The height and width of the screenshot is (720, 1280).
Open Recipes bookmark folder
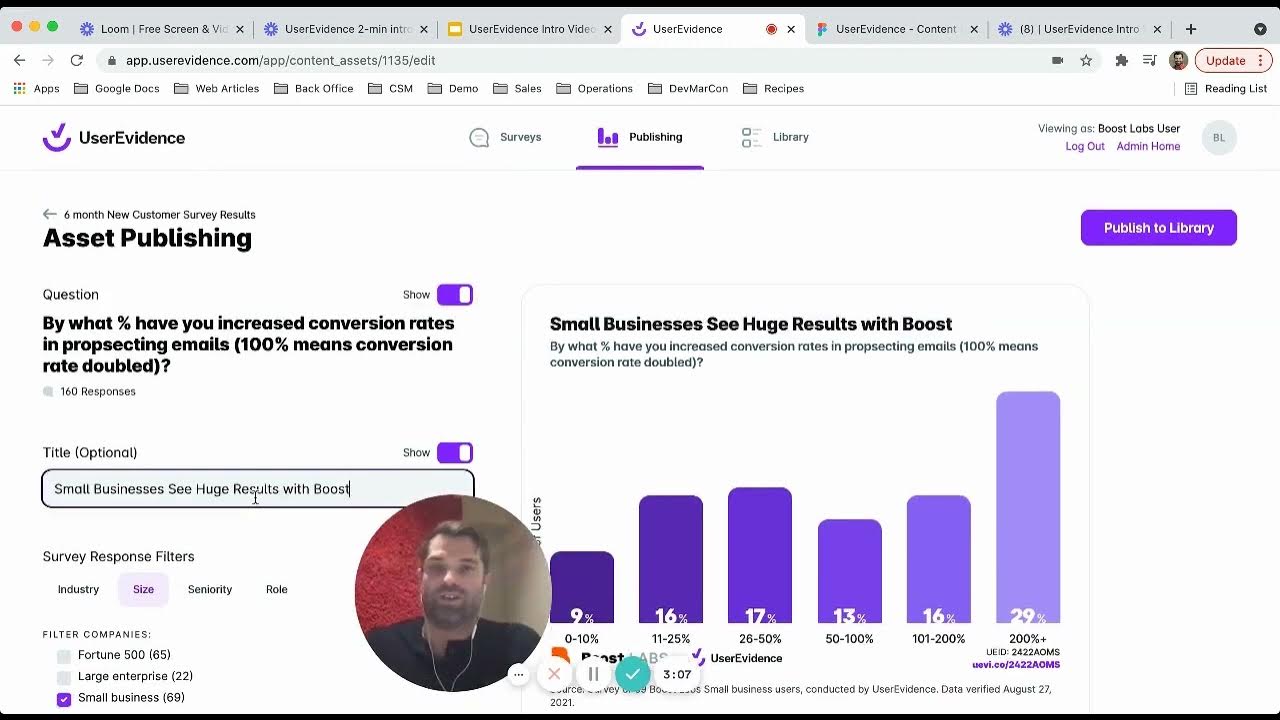(x=773, y=88)
